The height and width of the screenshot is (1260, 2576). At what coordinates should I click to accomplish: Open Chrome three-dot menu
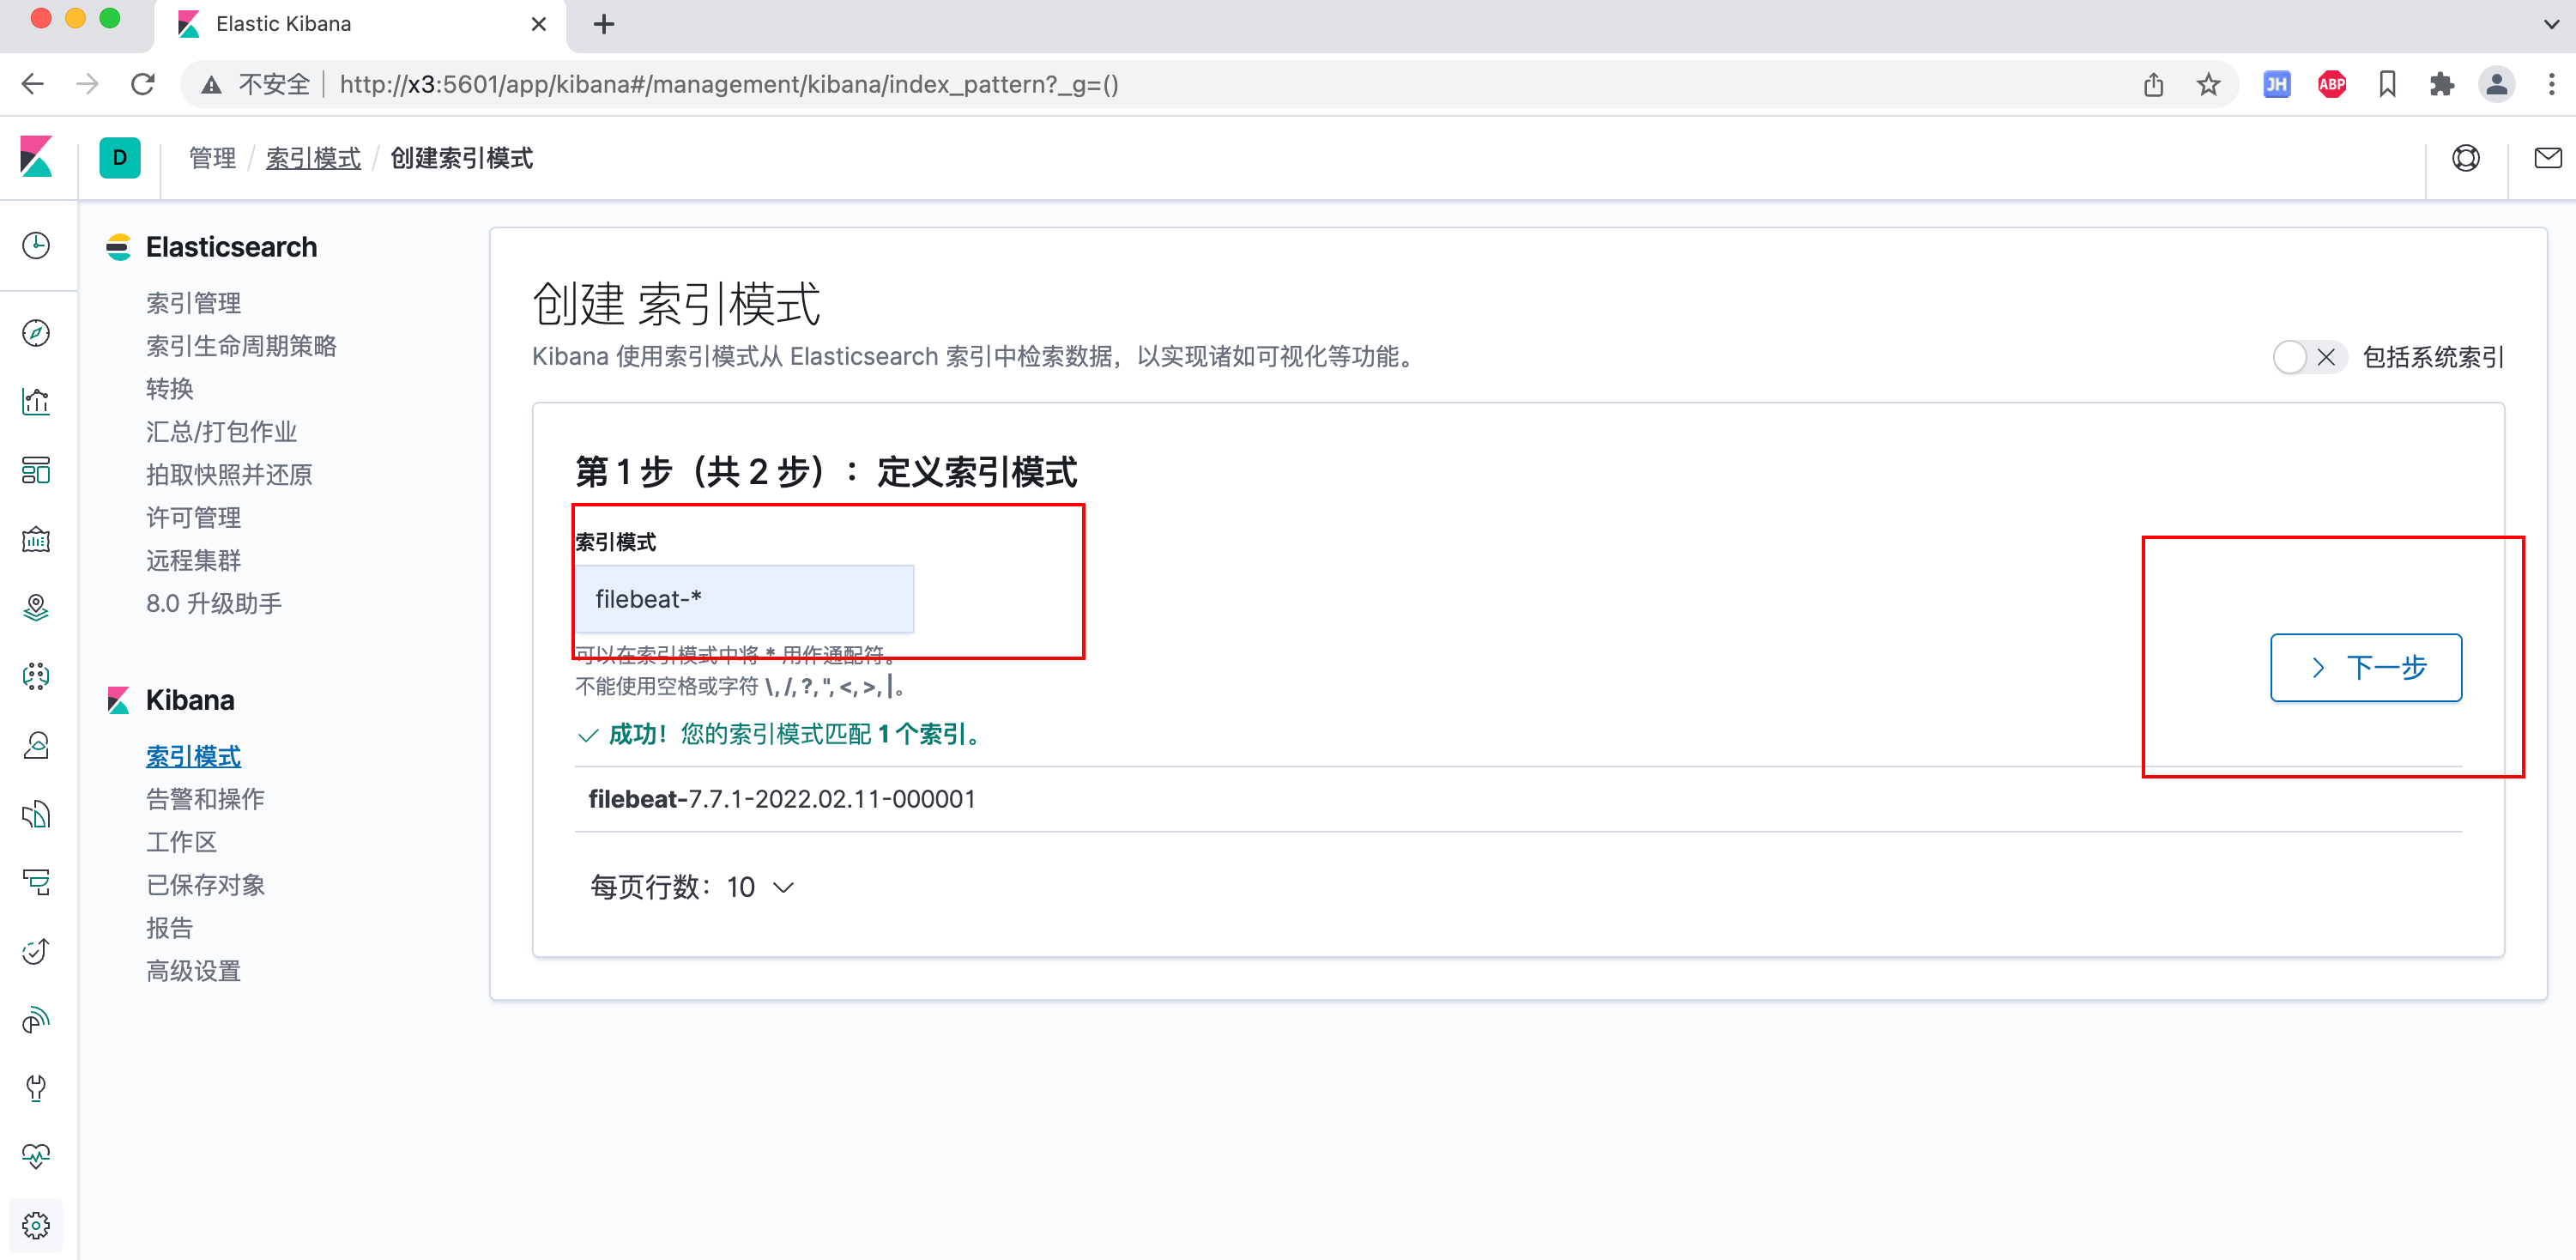[x=2552, y=85]
